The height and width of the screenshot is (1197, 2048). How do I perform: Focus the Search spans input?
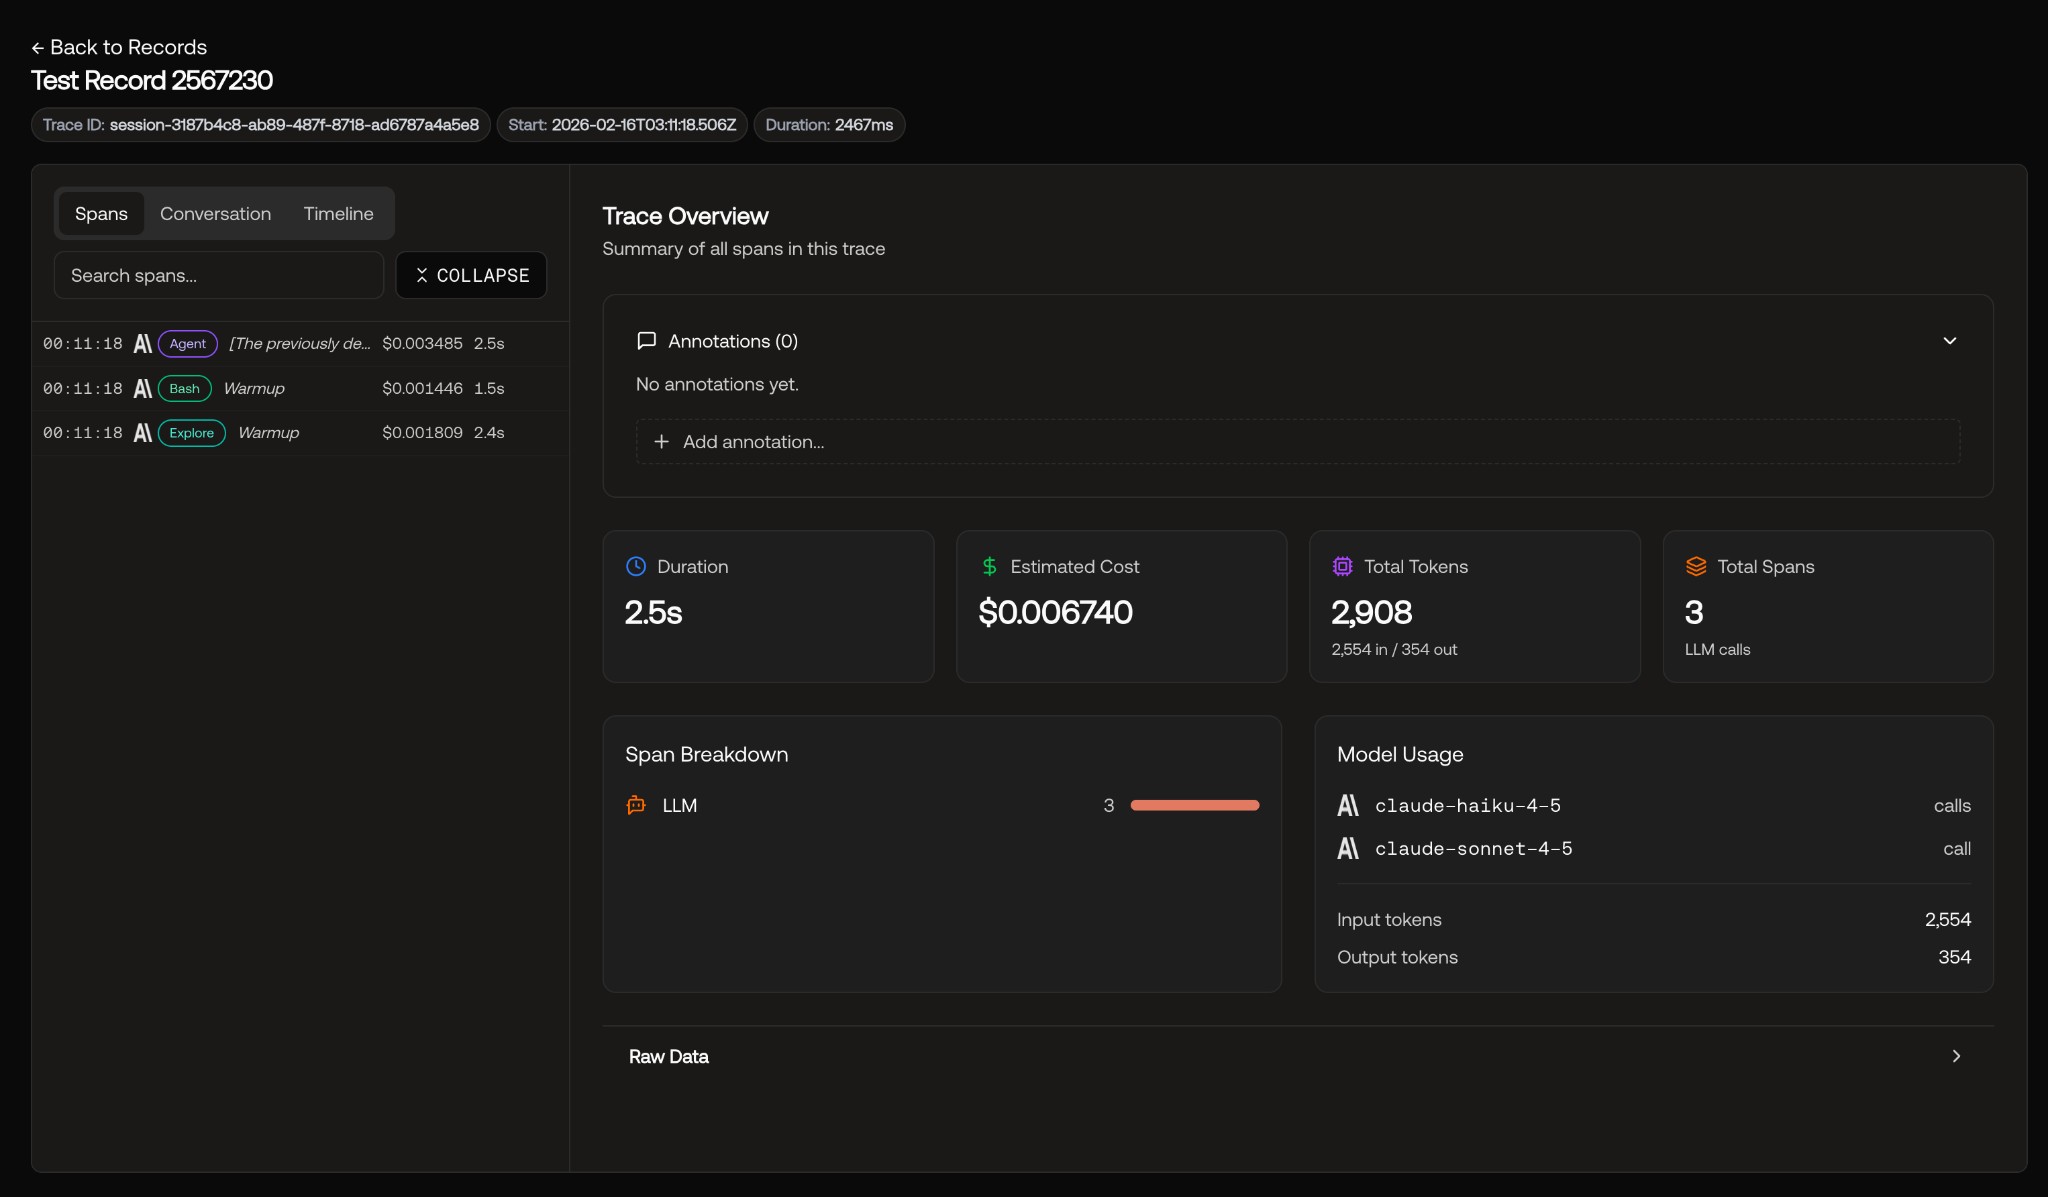click(219, 275)
